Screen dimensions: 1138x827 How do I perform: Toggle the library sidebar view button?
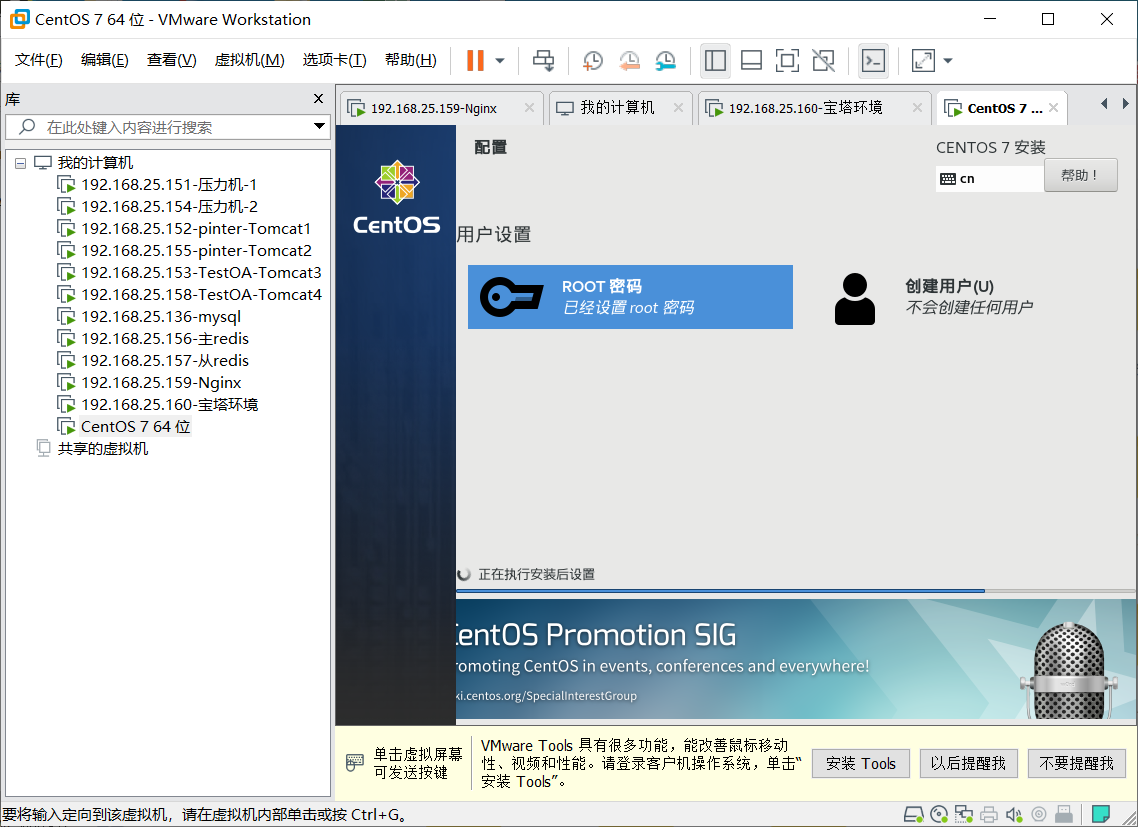715,60
